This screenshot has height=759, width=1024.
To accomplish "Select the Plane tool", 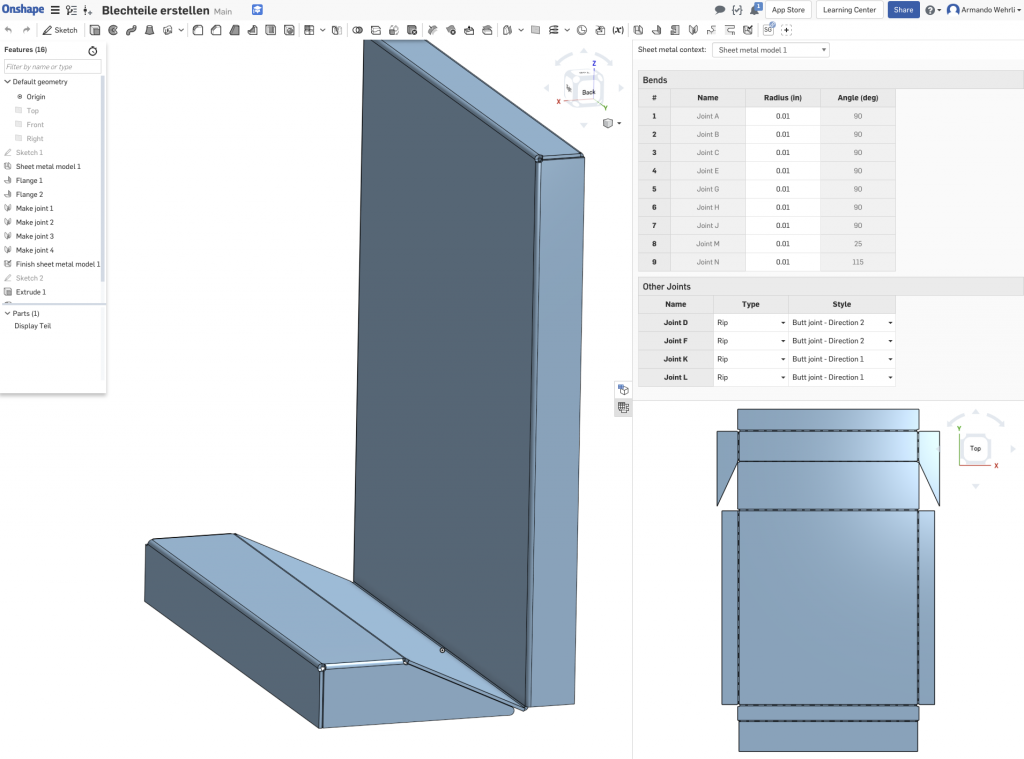I will 536,30.
